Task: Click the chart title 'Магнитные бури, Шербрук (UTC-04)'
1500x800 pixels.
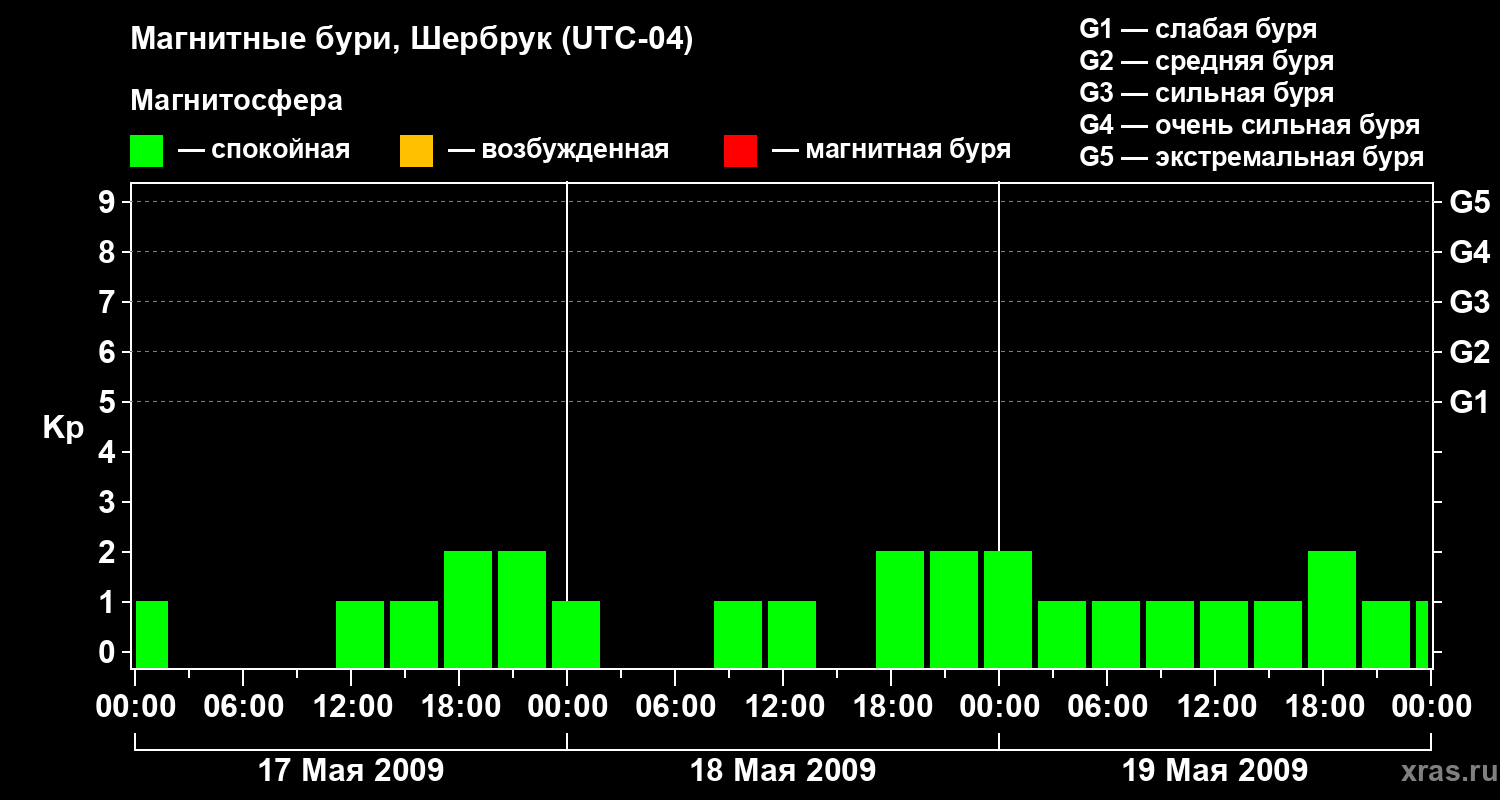Action: pos(412,40)
